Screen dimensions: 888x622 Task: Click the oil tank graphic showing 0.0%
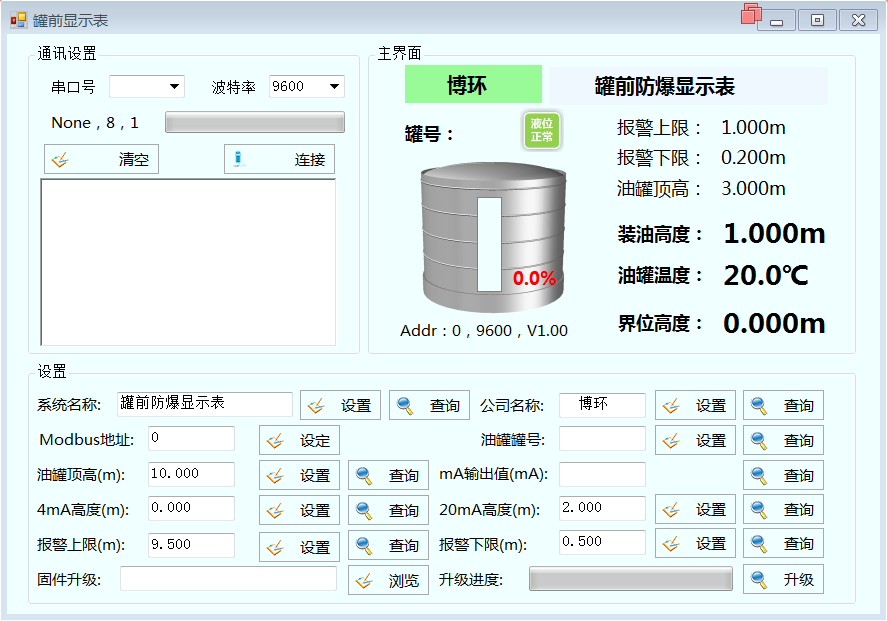click(492, 240)
